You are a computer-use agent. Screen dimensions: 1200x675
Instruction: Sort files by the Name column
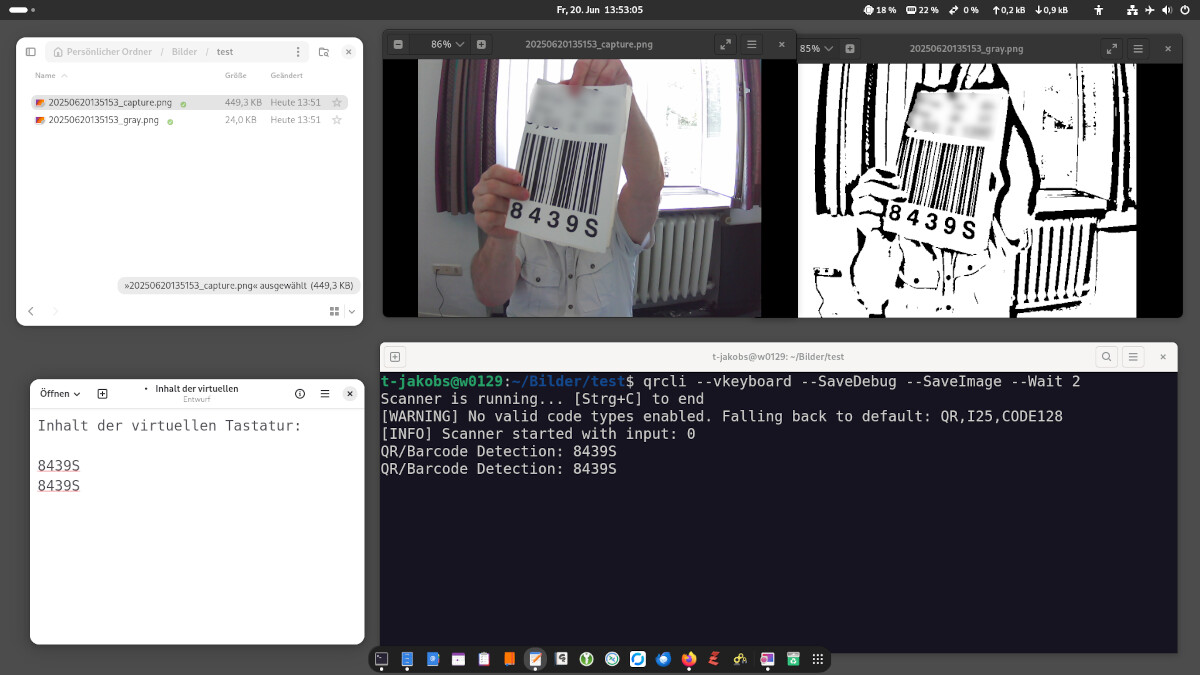pos(51,76)
